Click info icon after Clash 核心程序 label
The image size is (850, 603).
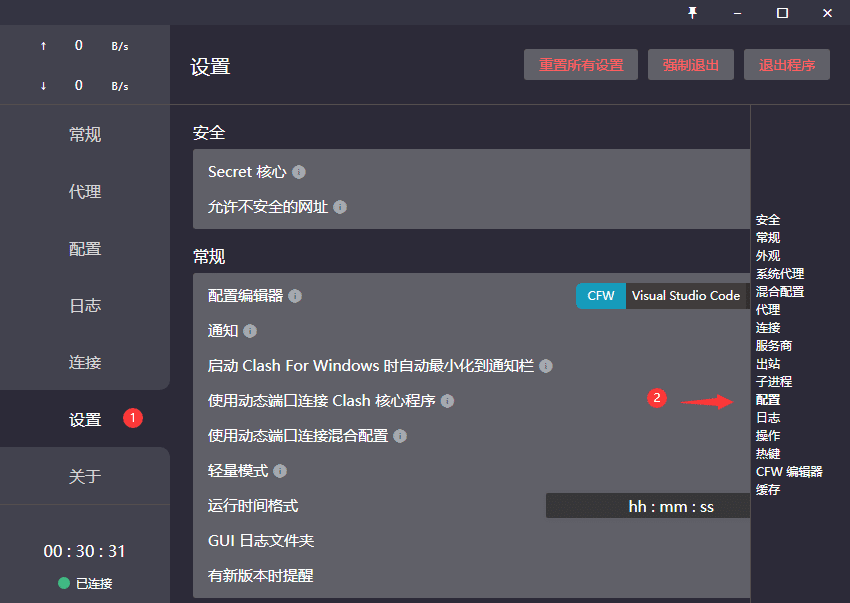[x=447, y=401]
